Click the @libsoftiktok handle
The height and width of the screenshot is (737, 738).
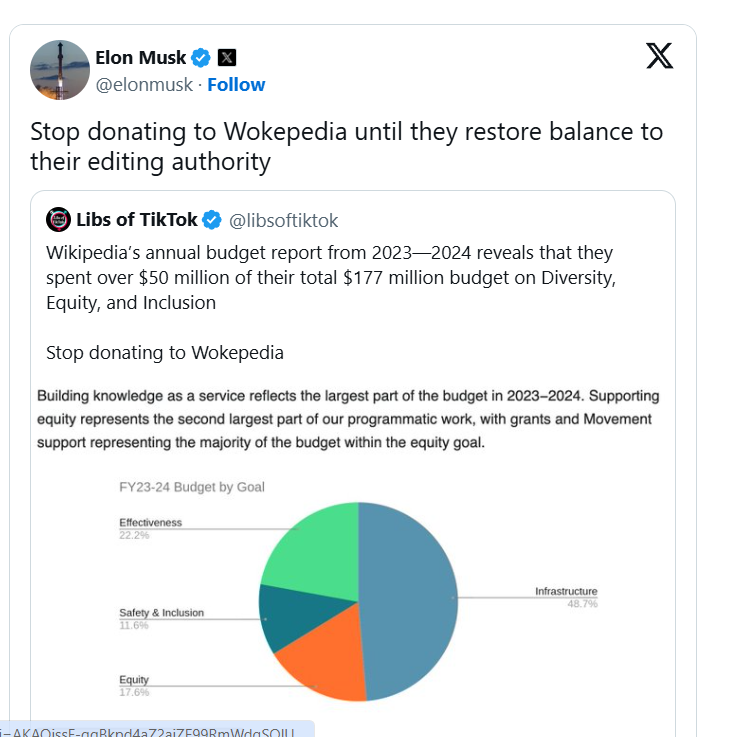(x=284, y=220)
